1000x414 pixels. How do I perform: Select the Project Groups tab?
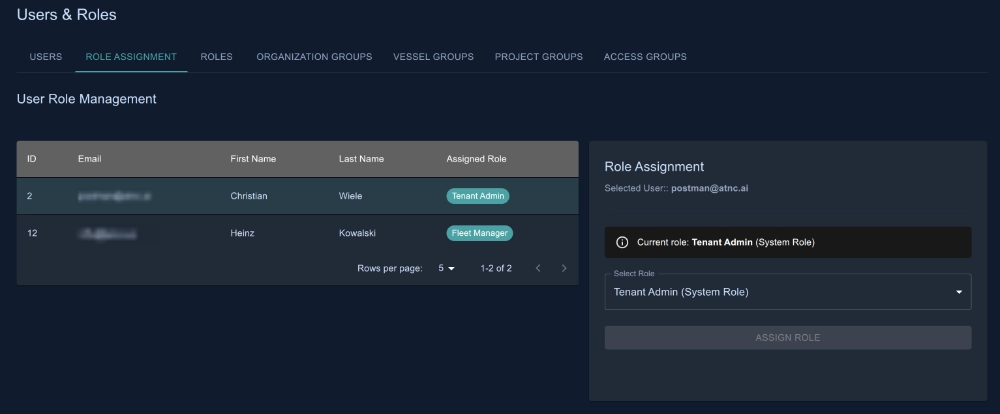538,57
